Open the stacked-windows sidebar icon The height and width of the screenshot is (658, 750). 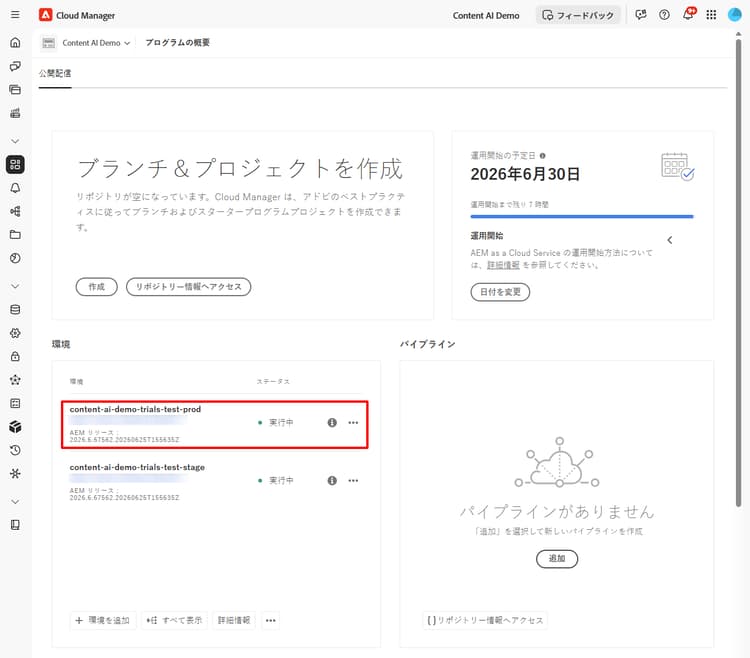coord(15,89)
